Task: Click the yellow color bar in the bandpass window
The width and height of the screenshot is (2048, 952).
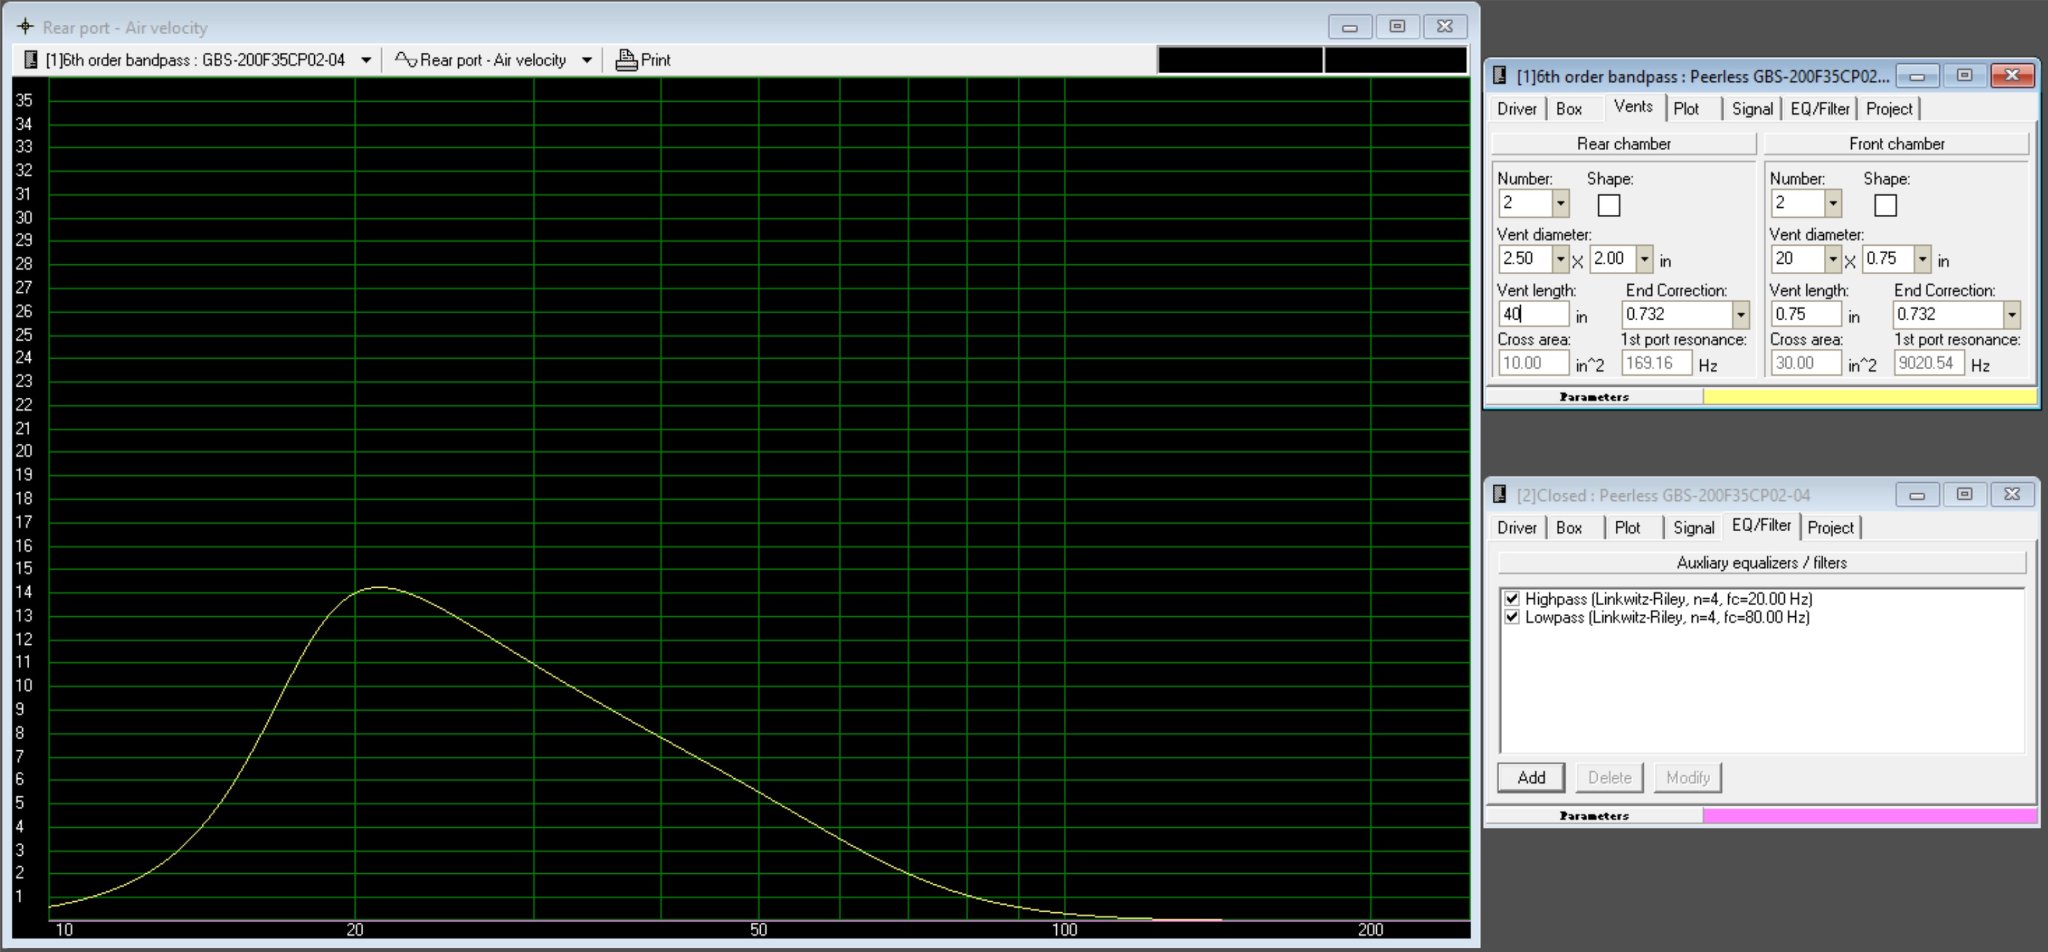Action: 1869,396
